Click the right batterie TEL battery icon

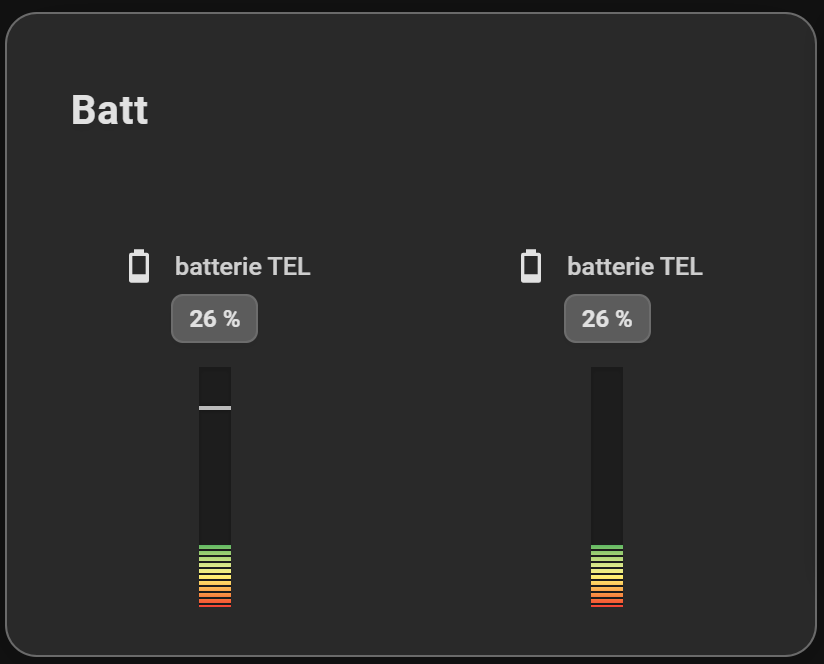pyautogui.click(x=531, y=266)
